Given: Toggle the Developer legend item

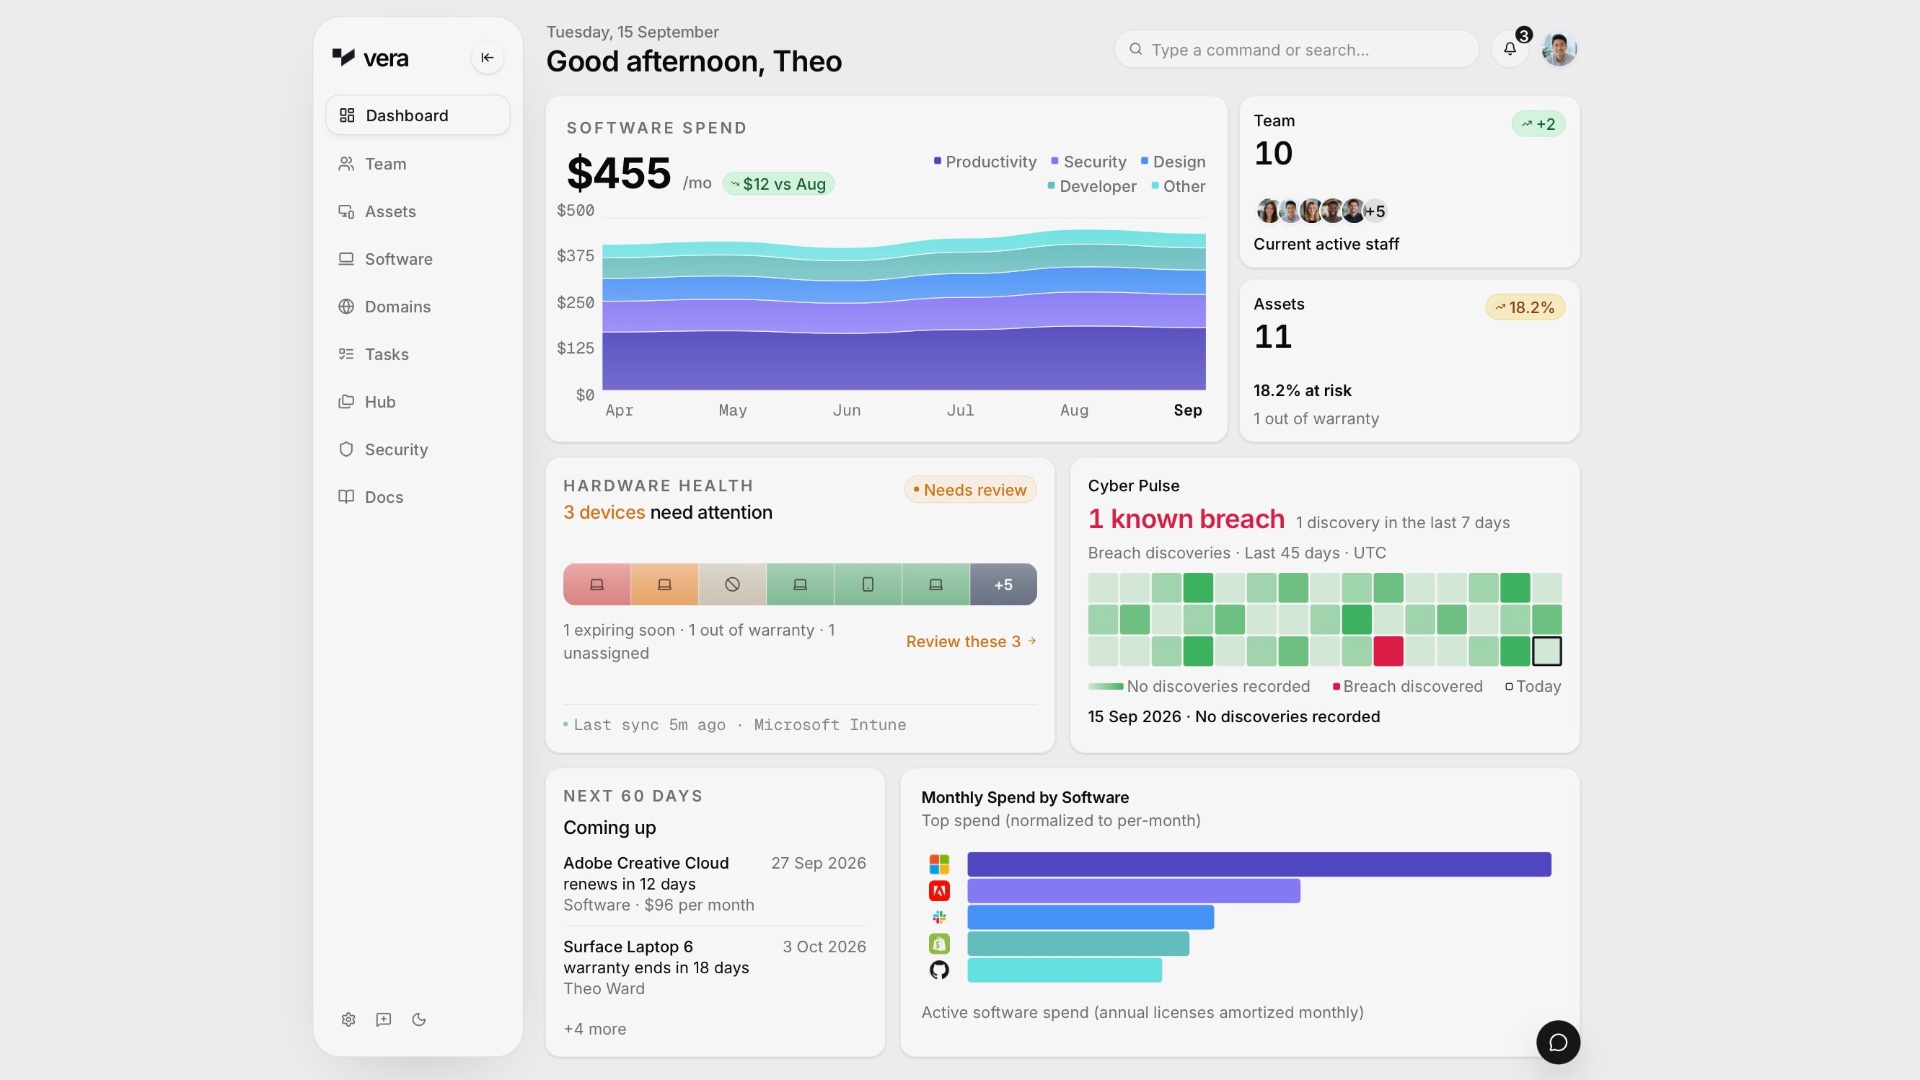Looking at the screenshot, I should coord(1092,187).
